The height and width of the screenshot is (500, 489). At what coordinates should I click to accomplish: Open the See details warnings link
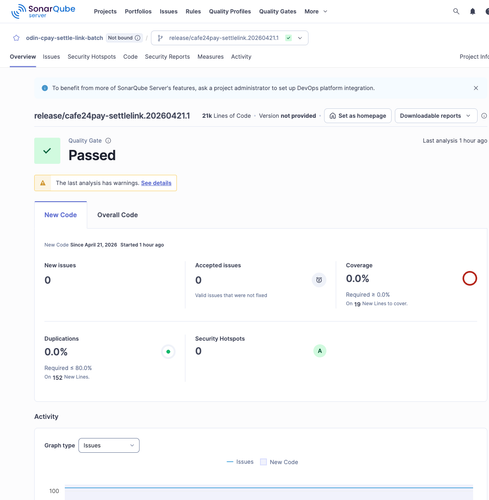click(156, 183)
